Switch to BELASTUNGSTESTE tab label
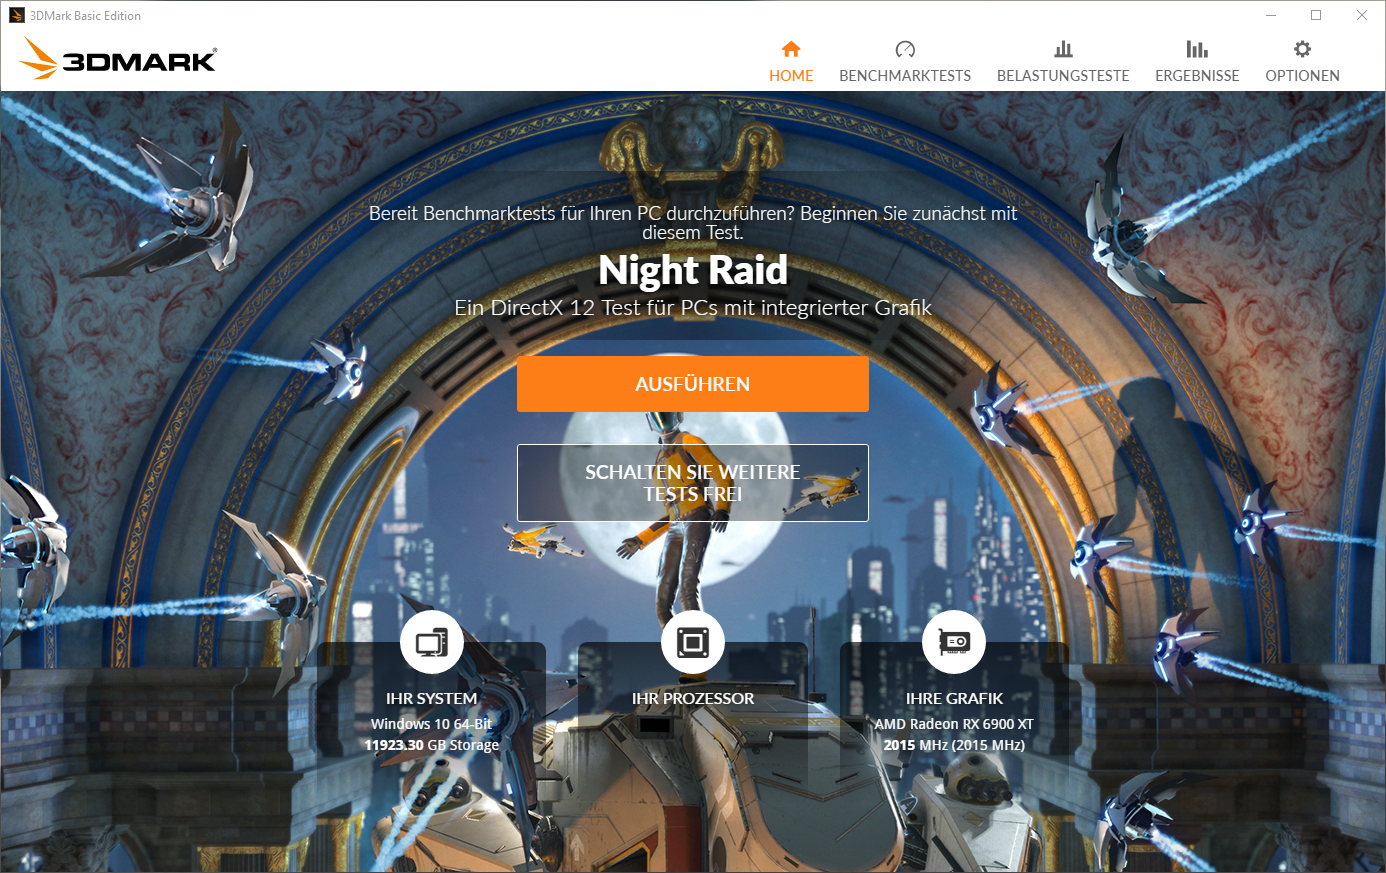This screenshot has height=873, width=1386. pos(1063,76)
